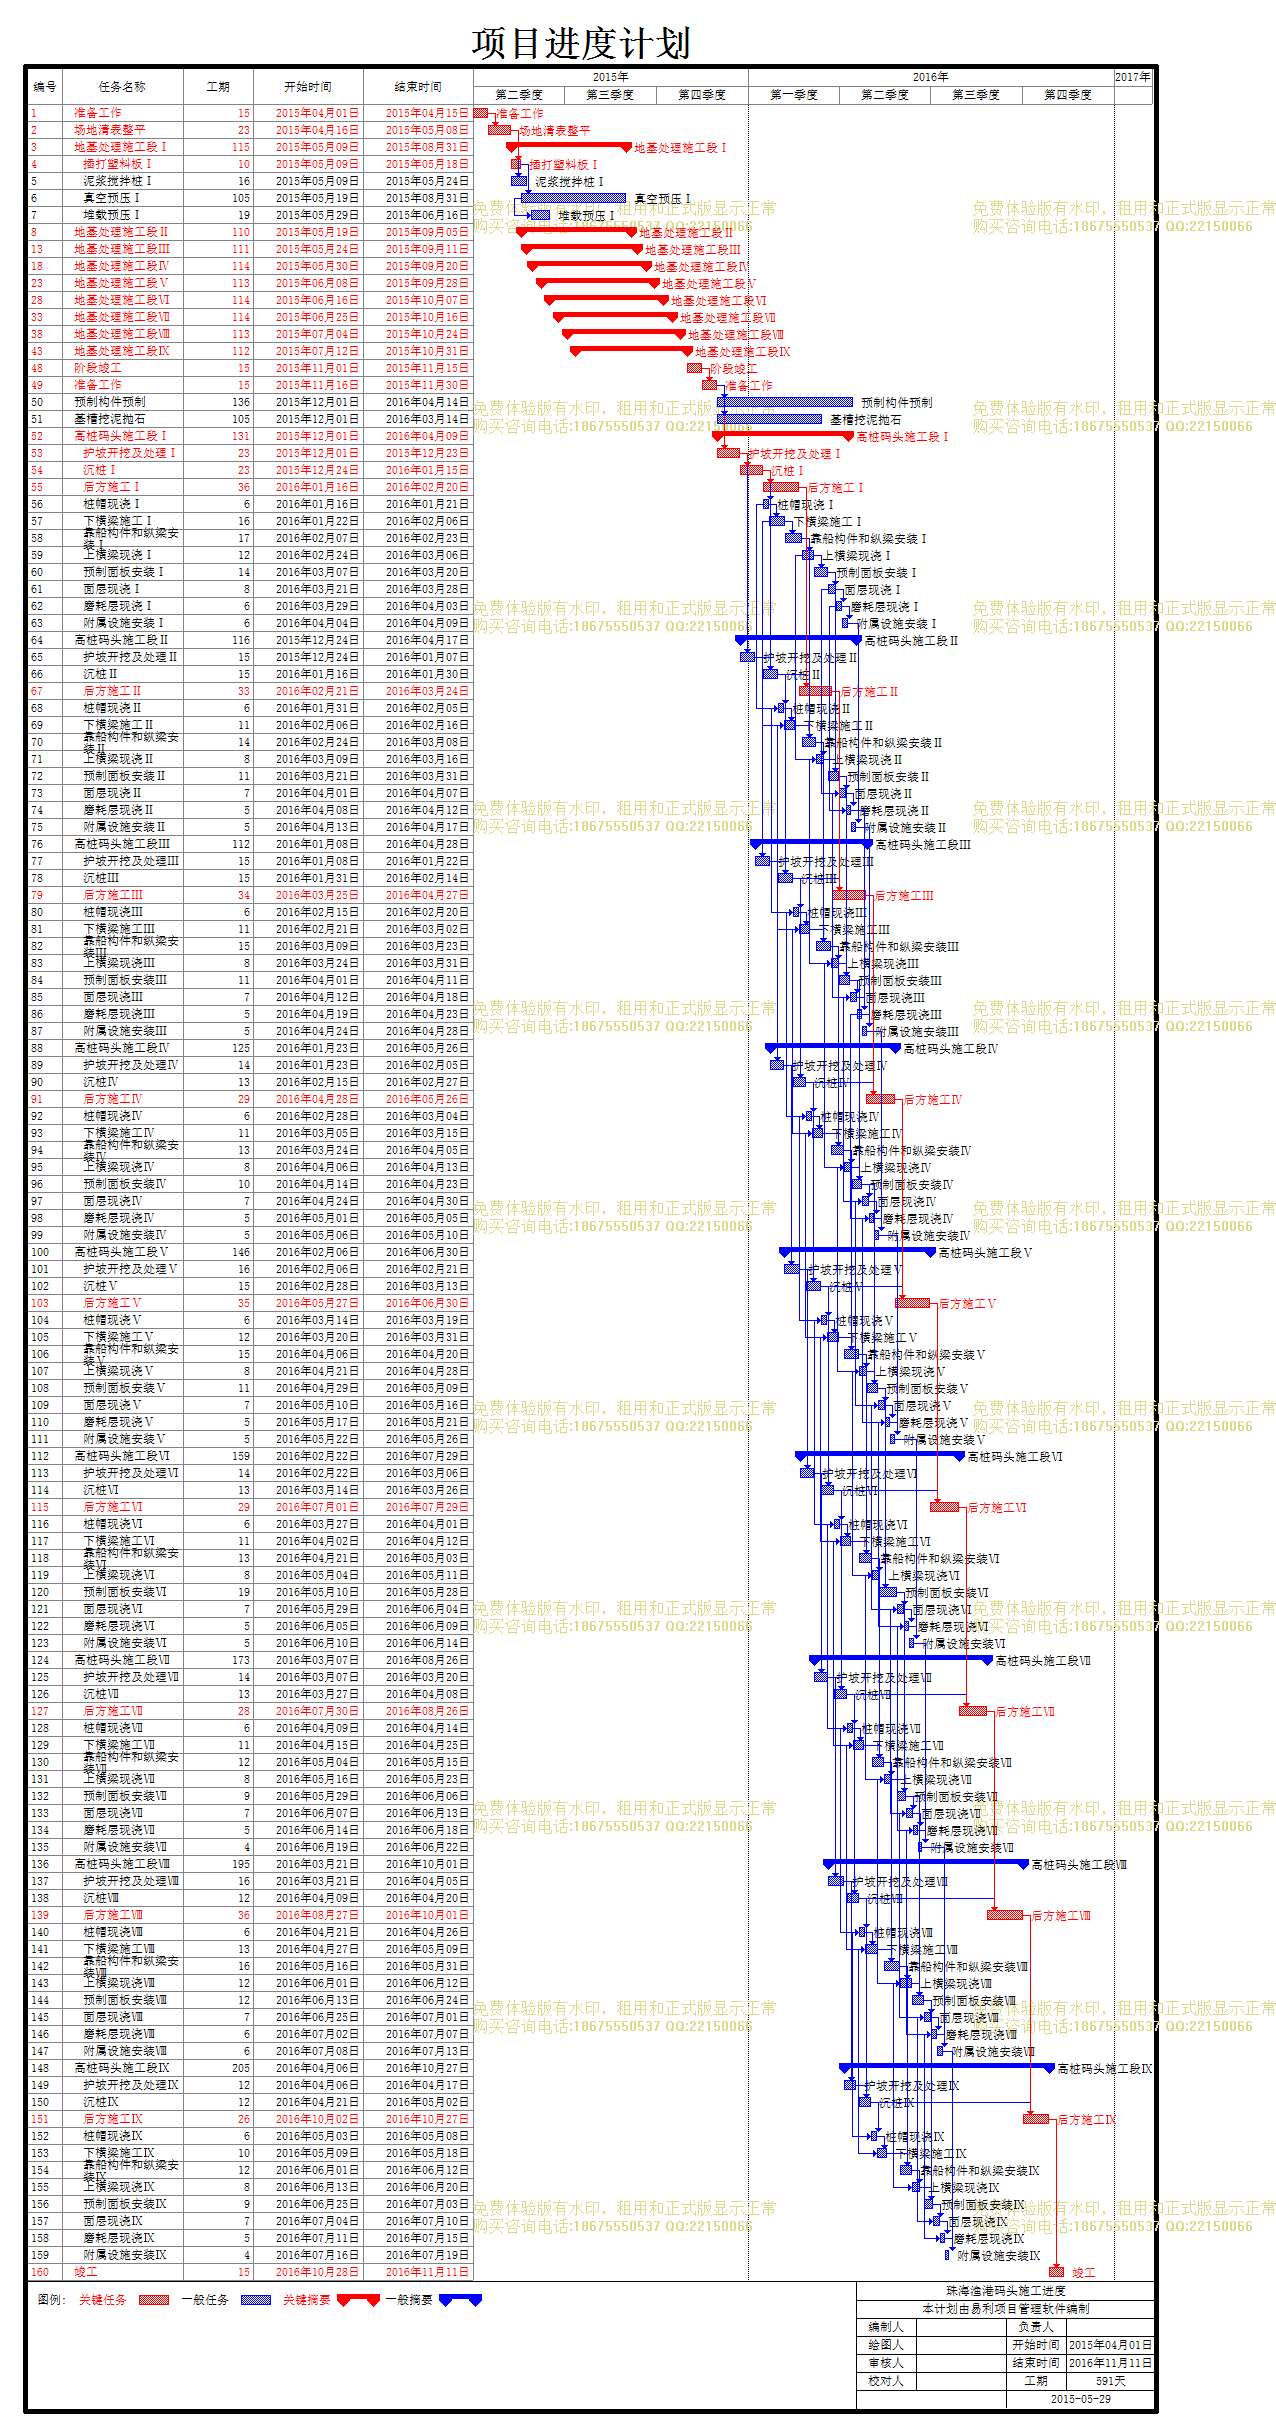Screen dimensions: 1276x2435
Task: Click the 关键任务 red legend swatch
Action: pyautogui.click(x=154, y=2300)
